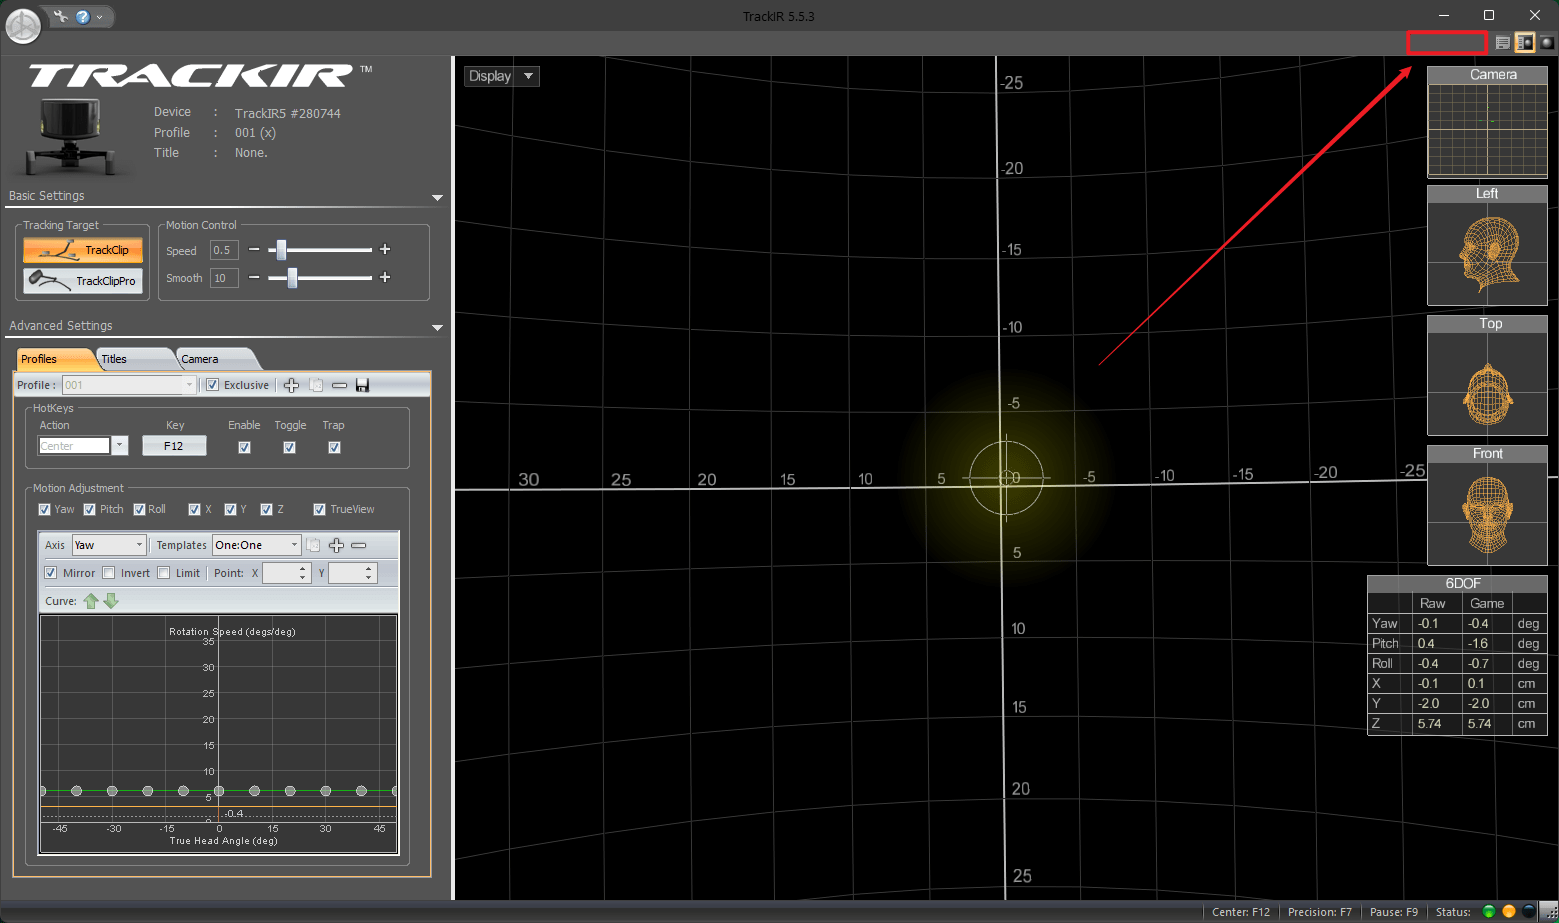The width and height of the screenshot is (1559, 923).
Task: Toggle the TrueView checkbox
Action: coord(319,509)
